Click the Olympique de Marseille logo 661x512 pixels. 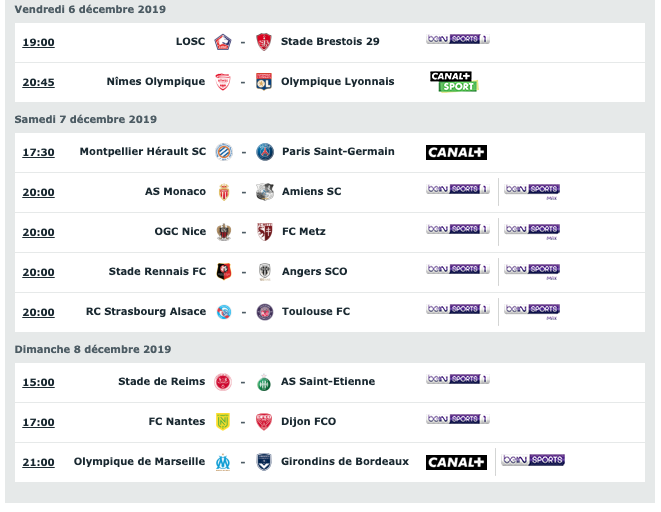click(223, 462)
